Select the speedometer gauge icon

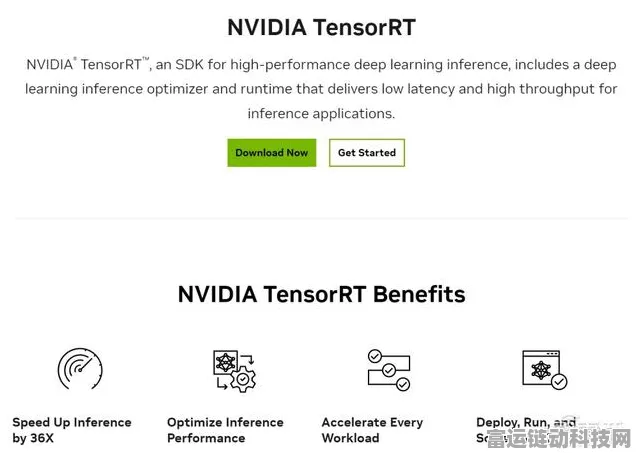coord(80,369)
